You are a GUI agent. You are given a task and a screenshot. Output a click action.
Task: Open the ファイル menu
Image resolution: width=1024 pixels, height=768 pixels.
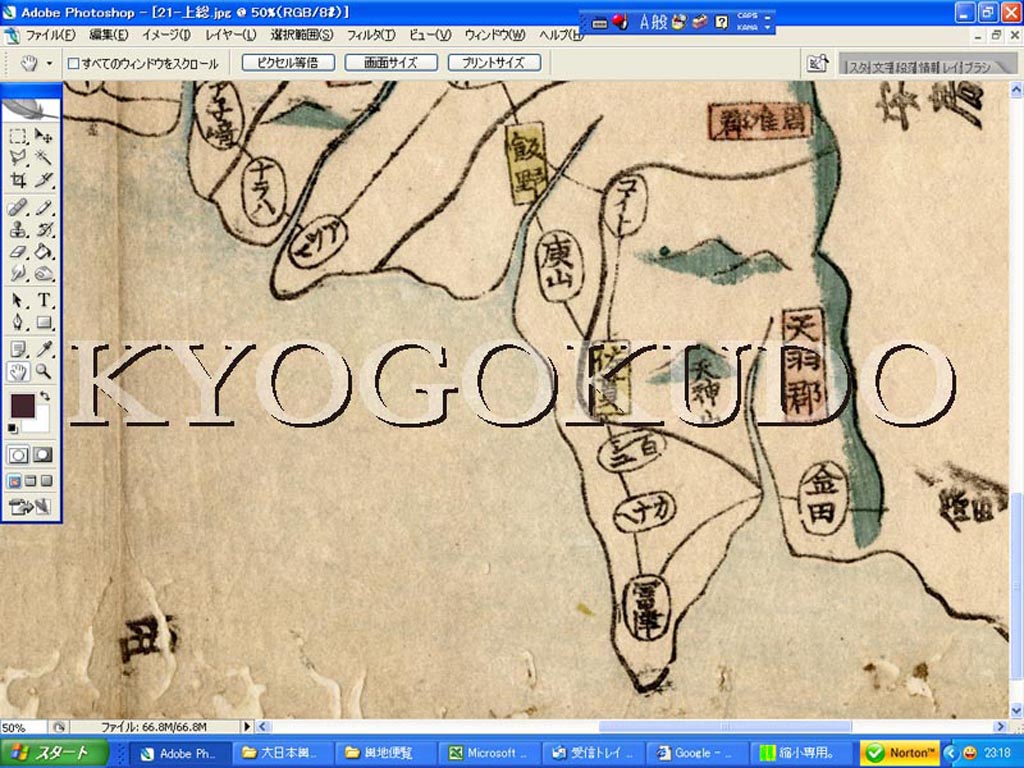click(x=50, y=35)
